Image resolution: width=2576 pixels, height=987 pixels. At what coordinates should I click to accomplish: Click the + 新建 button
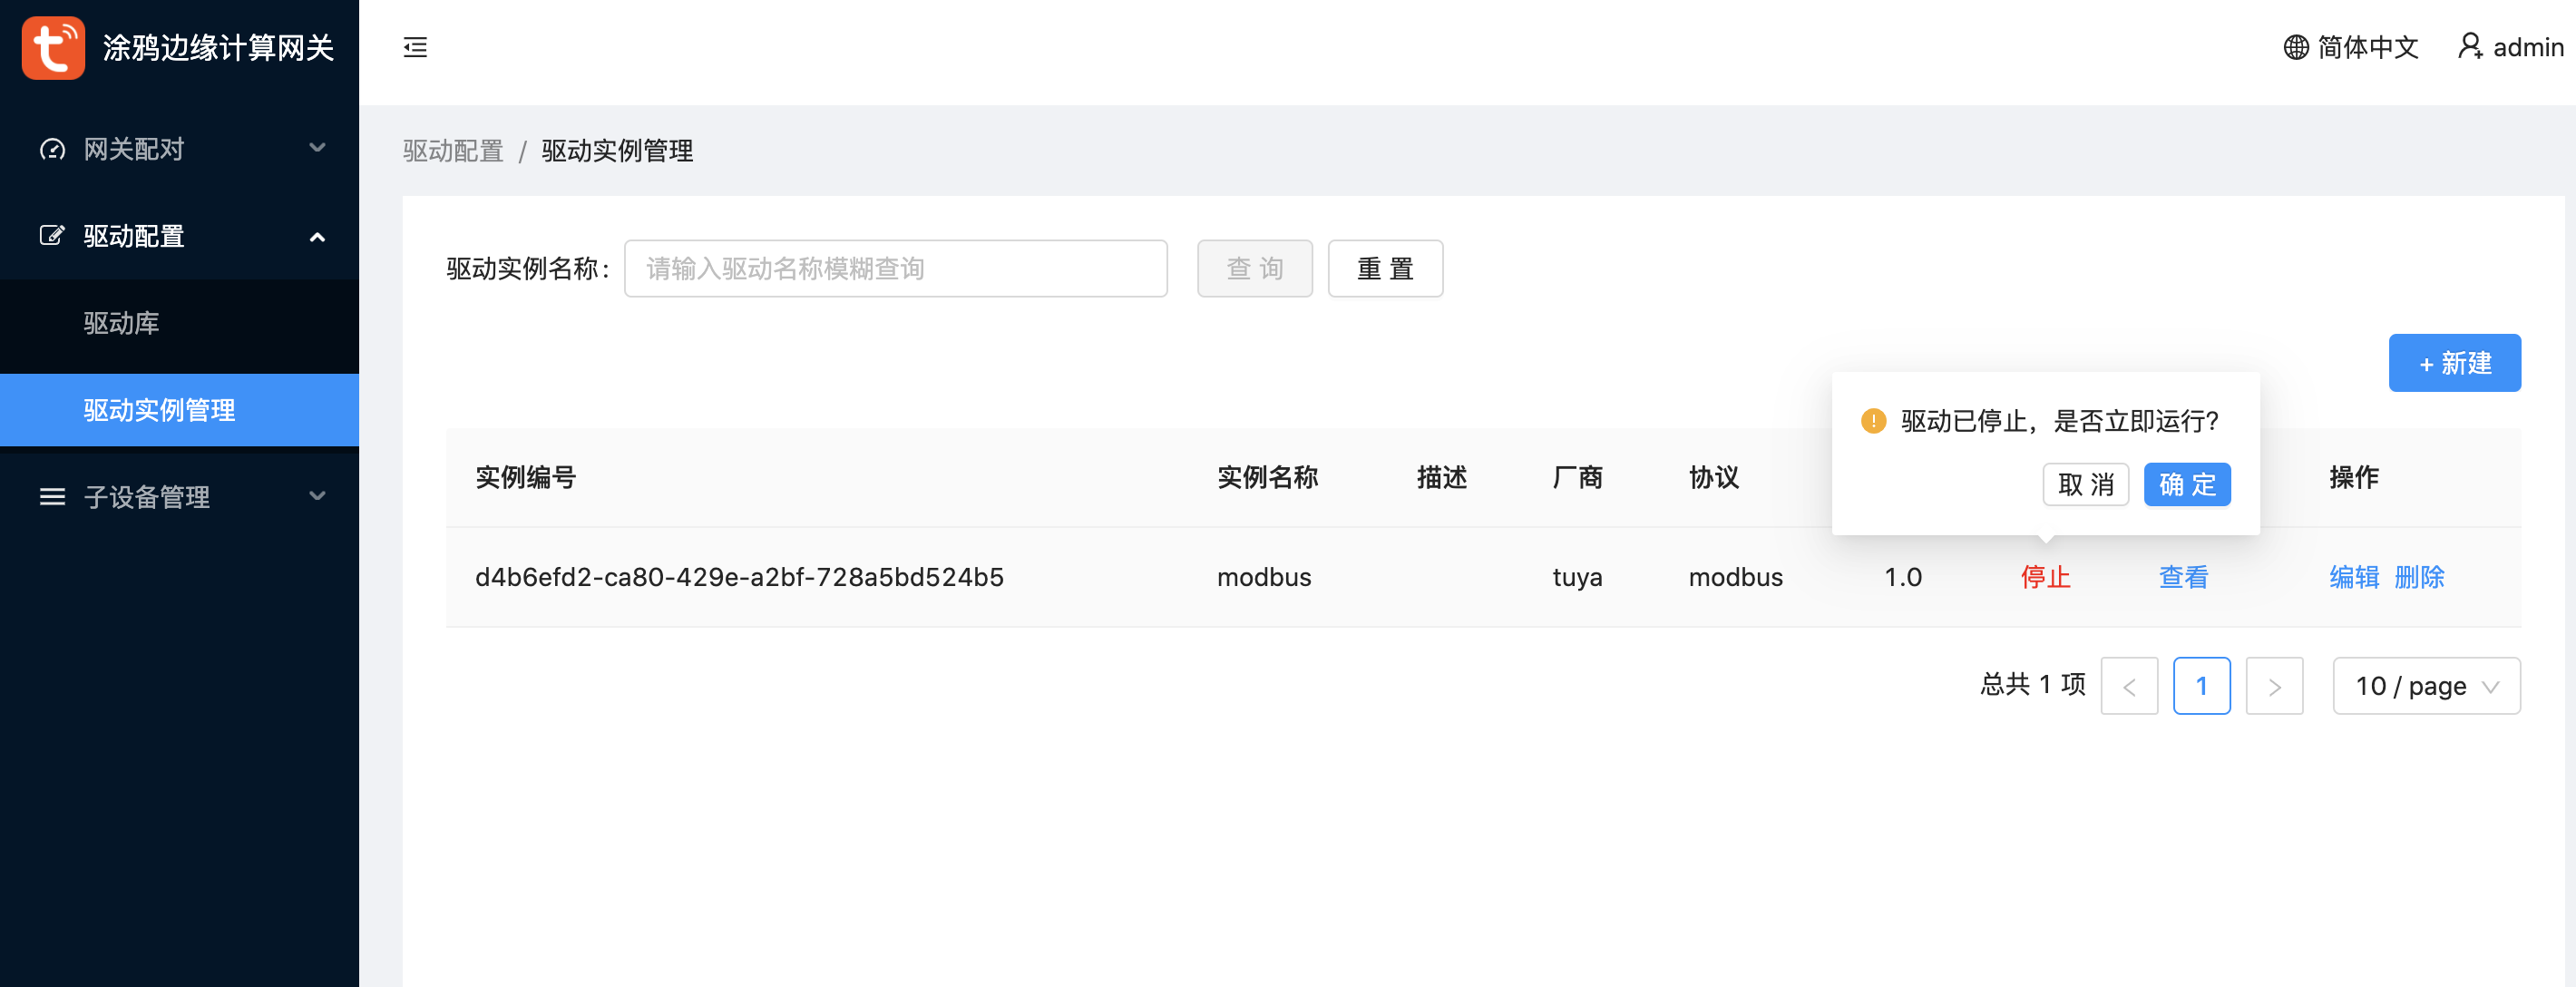click(2454, 363)
